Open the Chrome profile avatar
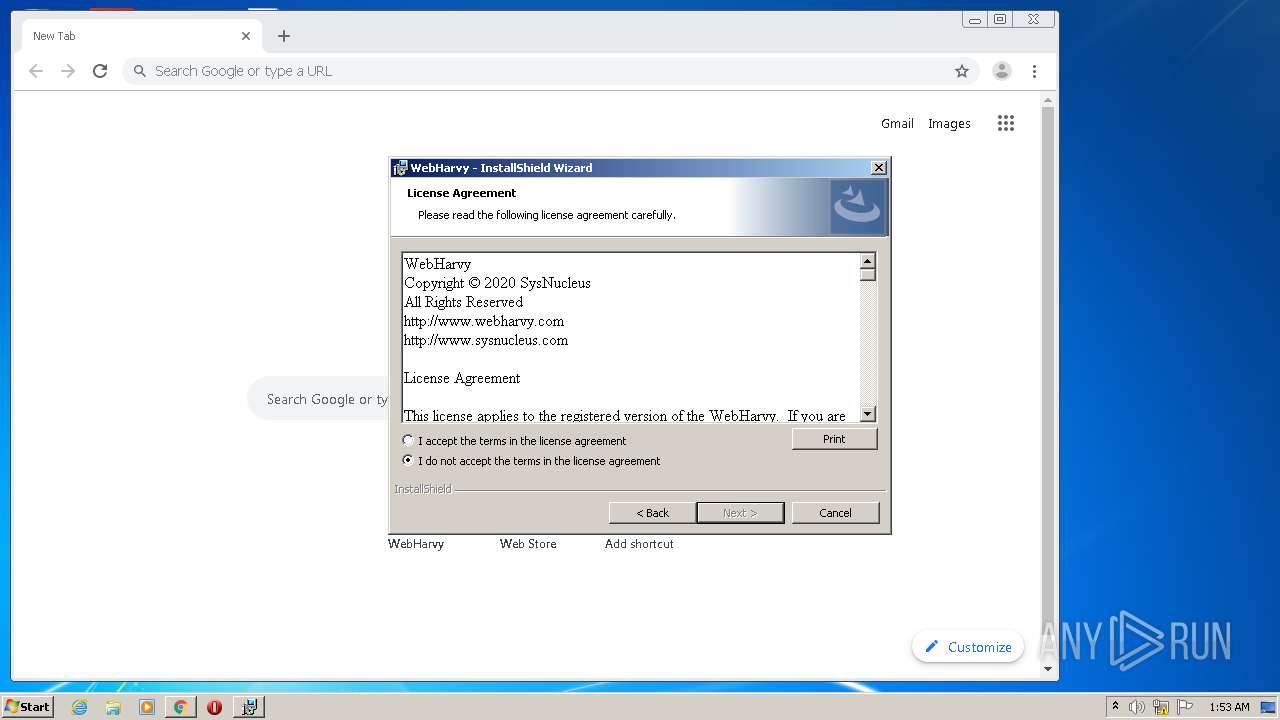Viewport: 1280px width, 720px height. (x=1001, y=71)
